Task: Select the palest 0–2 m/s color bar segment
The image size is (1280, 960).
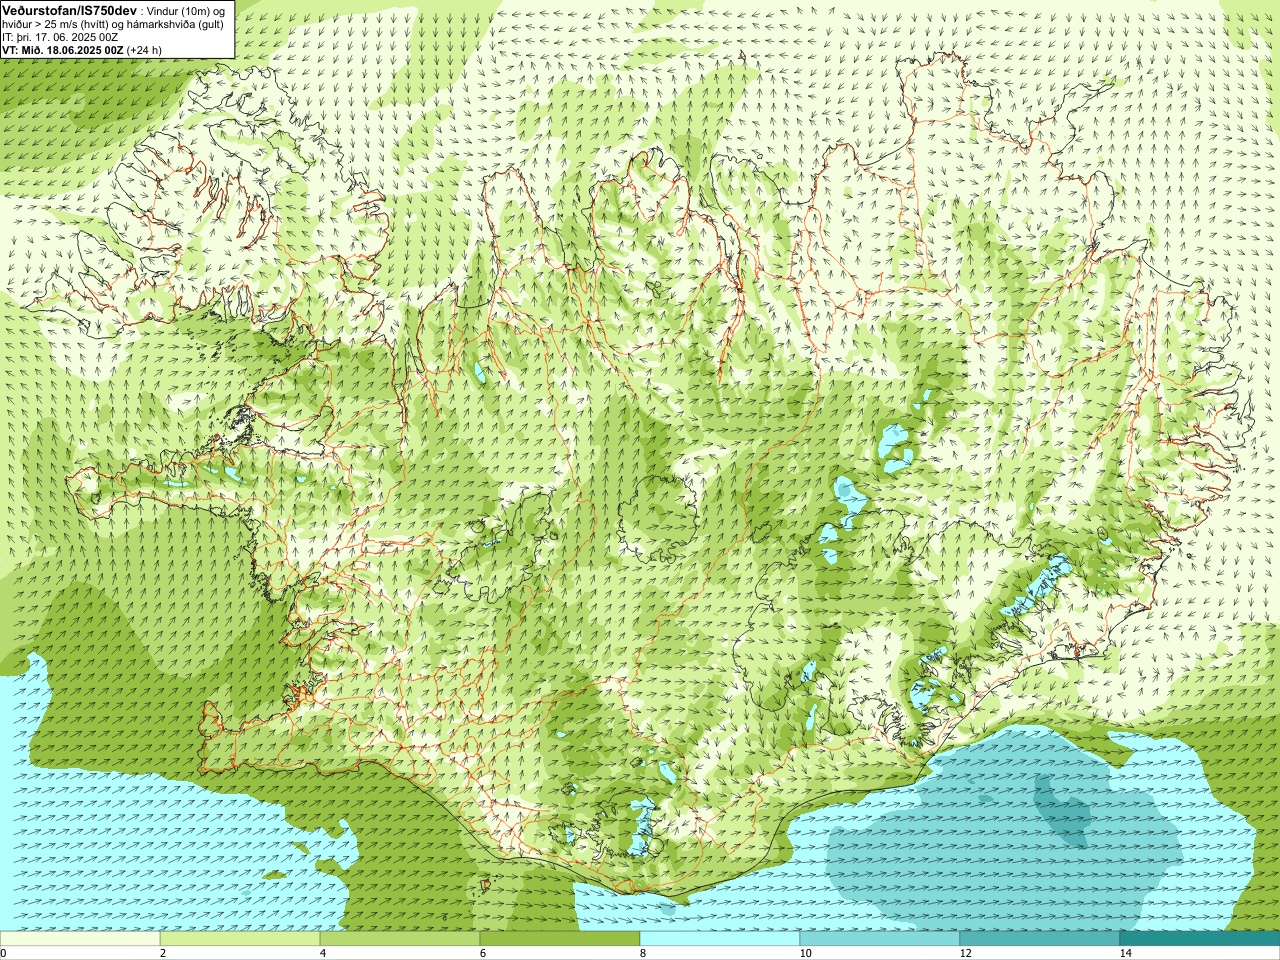Action: 80,939
